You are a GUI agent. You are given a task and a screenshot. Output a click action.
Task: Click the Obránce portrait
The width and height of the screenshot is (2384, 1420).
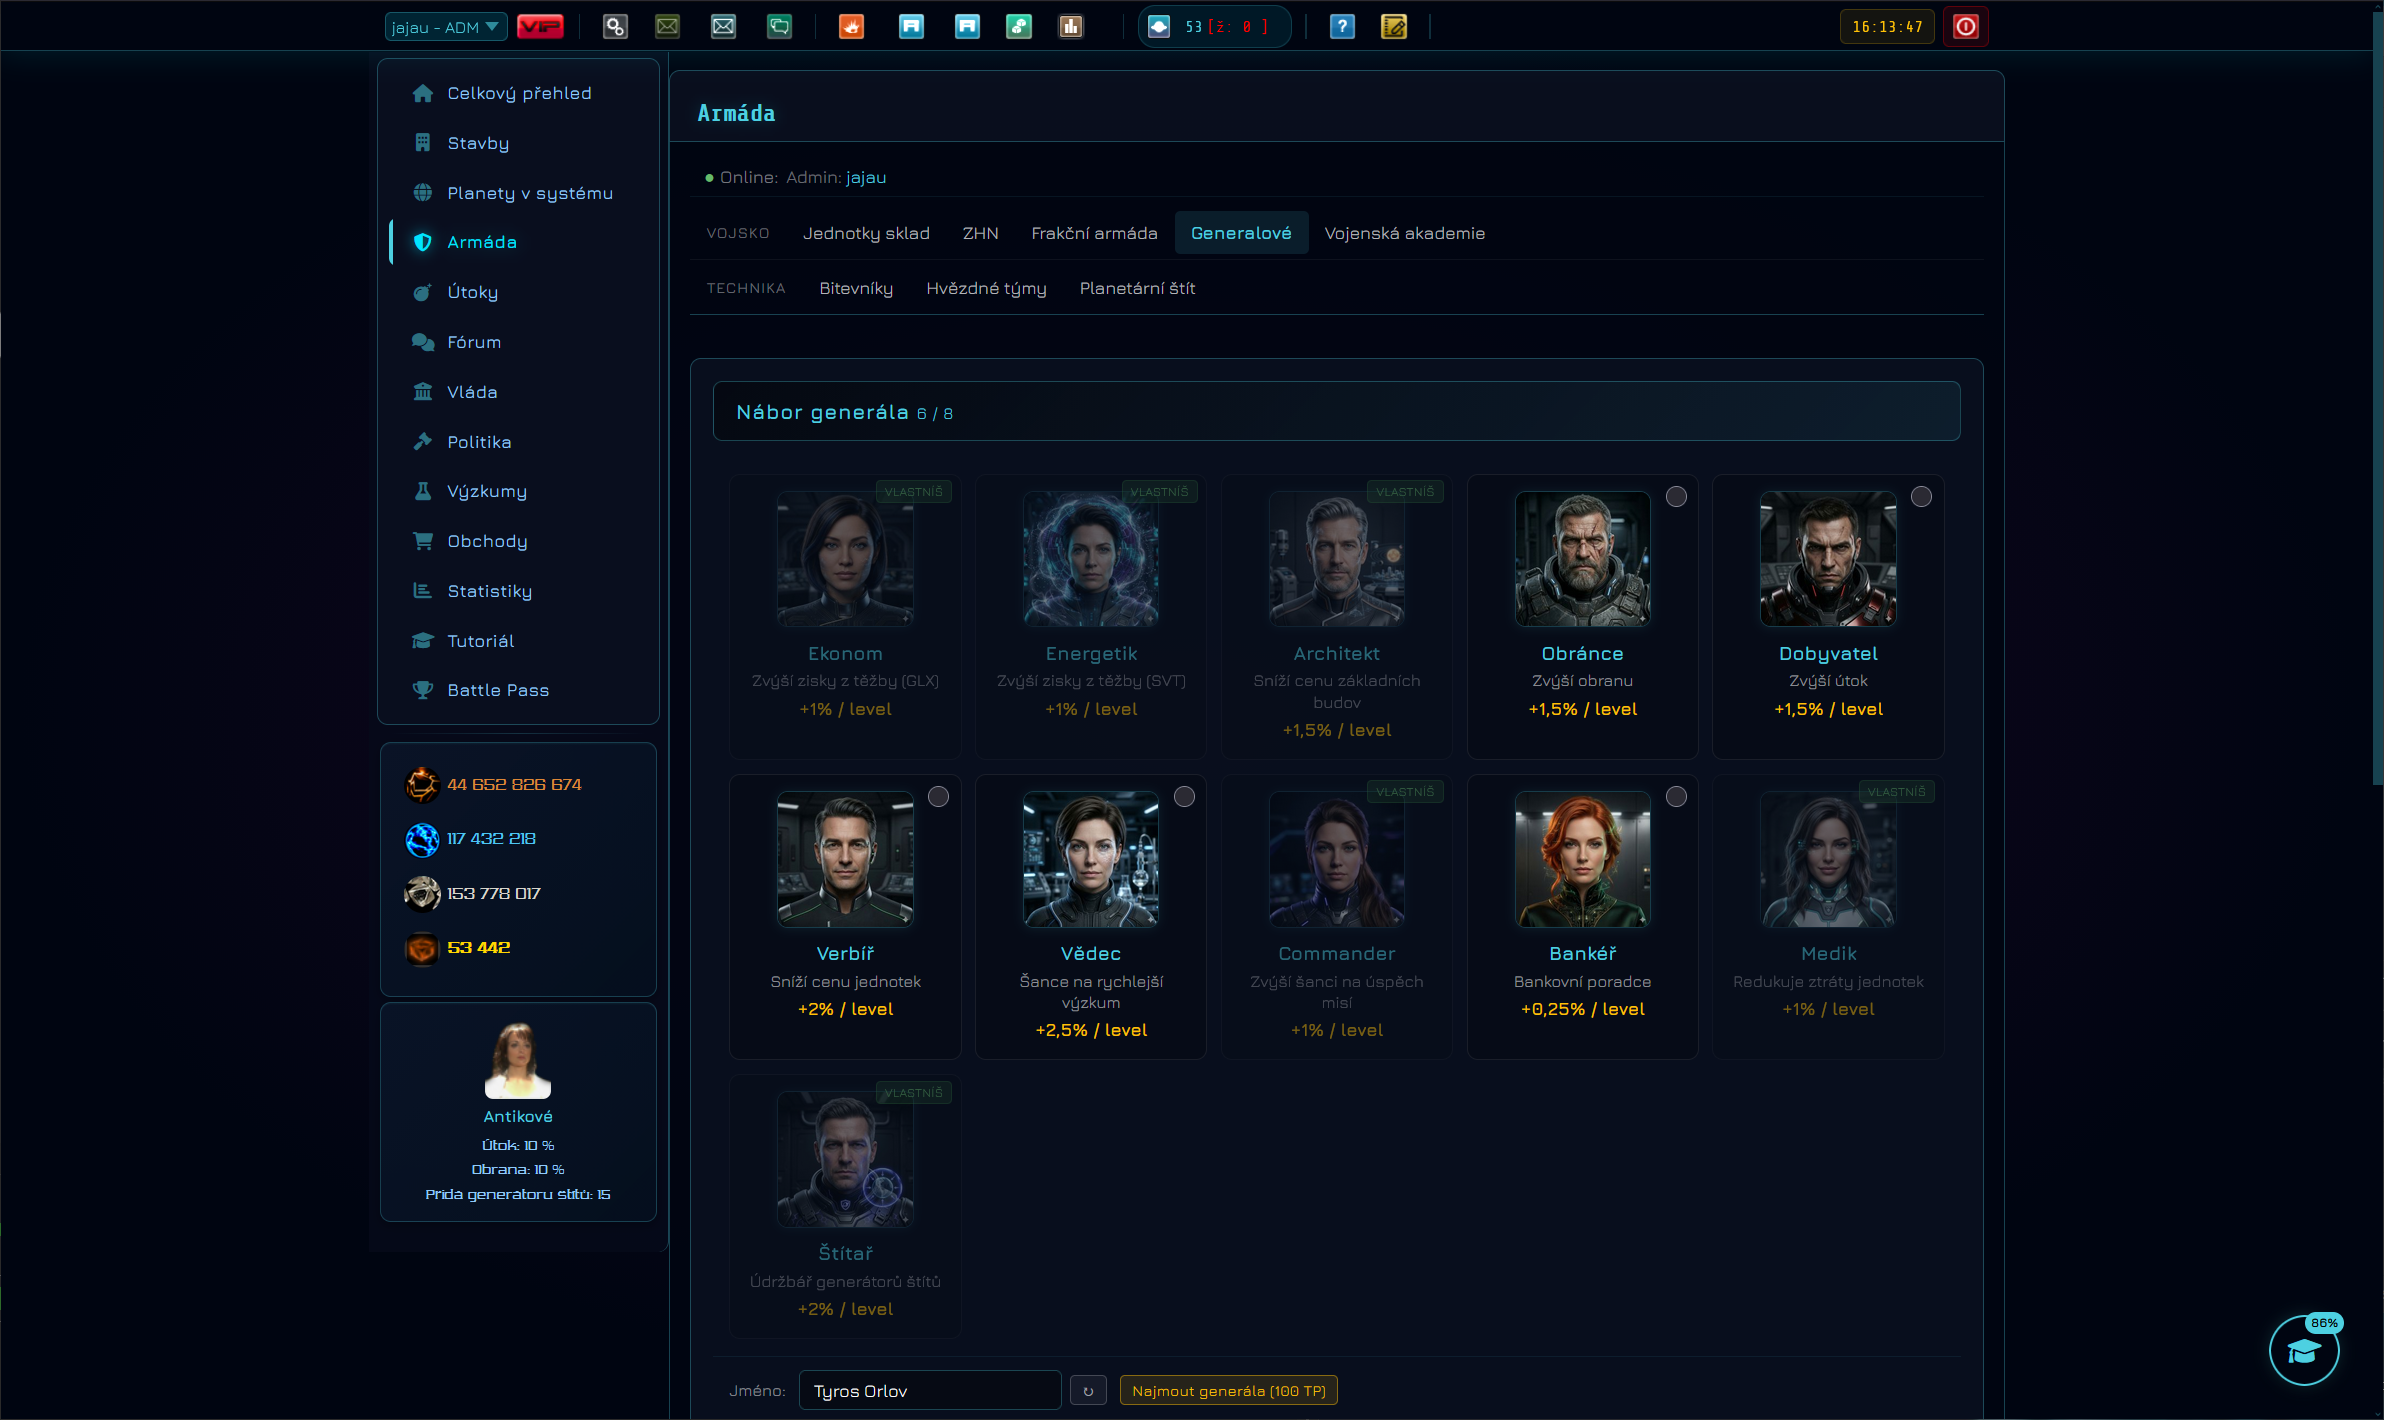pyautogui.click(x=1582, y=559)
